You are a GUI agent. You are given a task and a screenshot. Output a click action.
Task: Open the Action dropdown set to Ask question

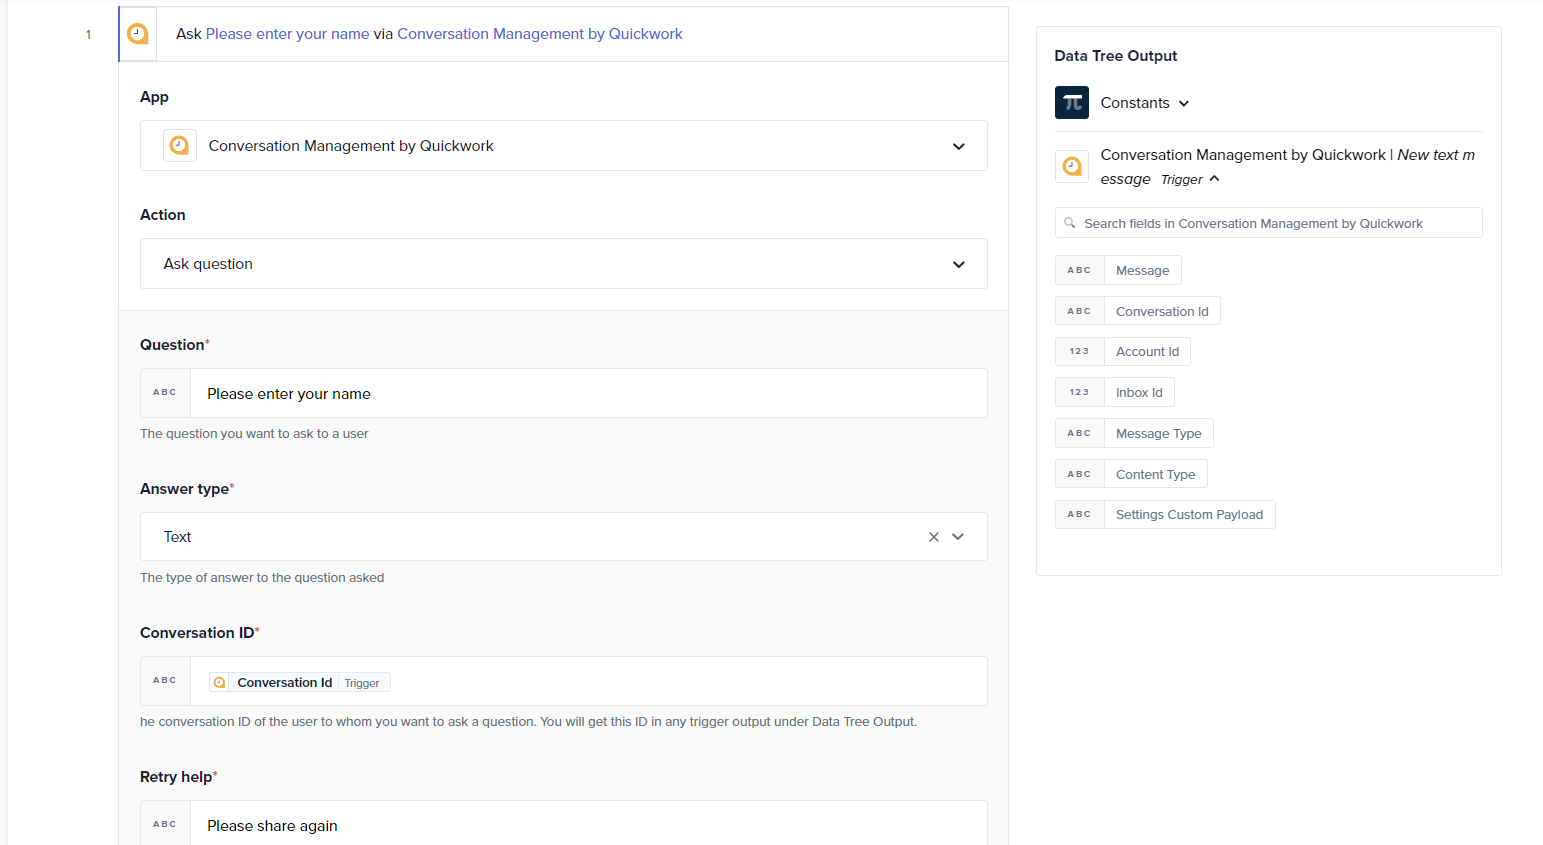point(563,264)
